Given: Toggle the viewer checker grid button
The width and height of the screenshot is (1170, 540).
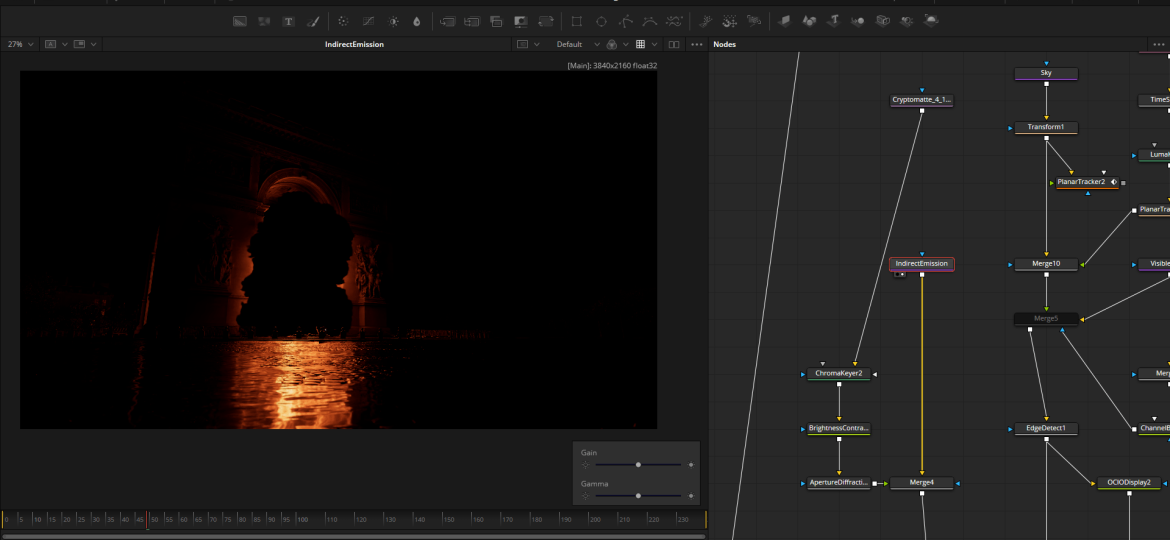Looking at the screenshot, I should point(641,44).
